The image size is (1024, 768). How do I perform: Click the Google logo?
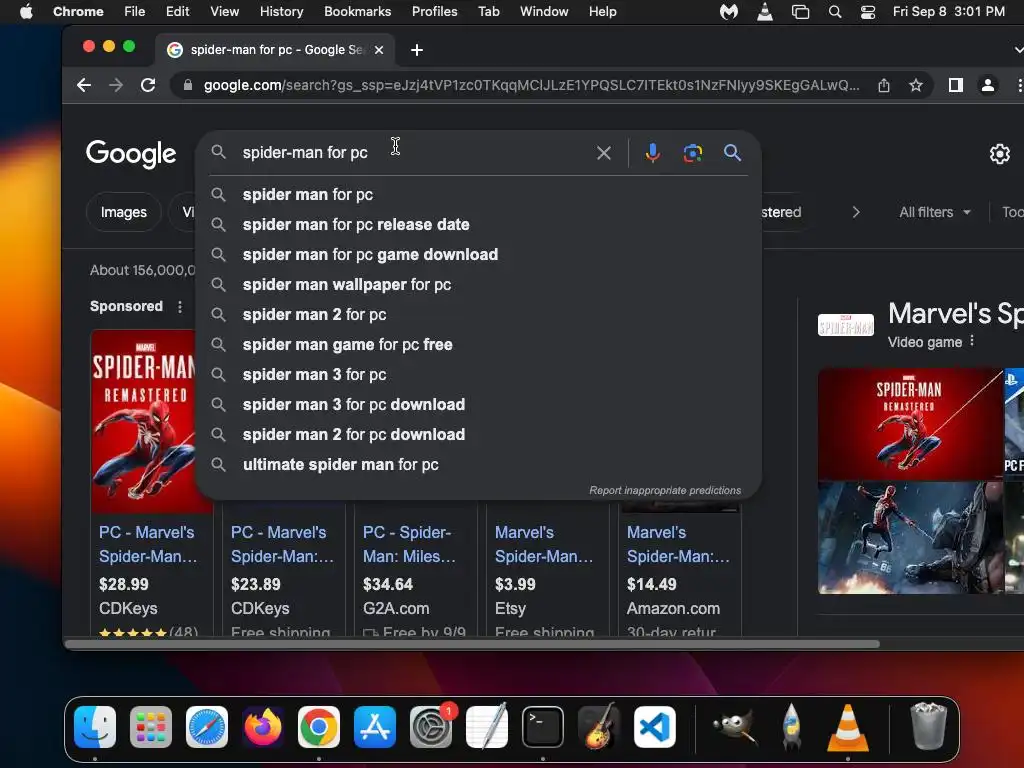coord(131,154)
